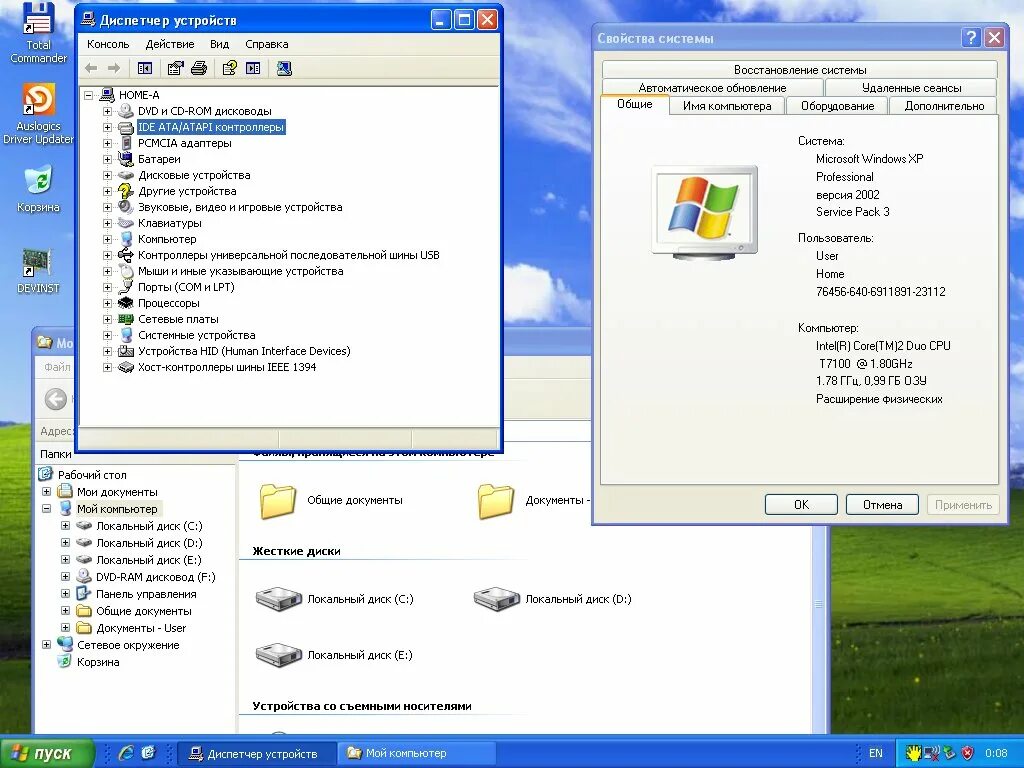1024x768 pixels.
Task: Click the Show/Hide Console Tree toolbar icon
Action: point(145,68)
